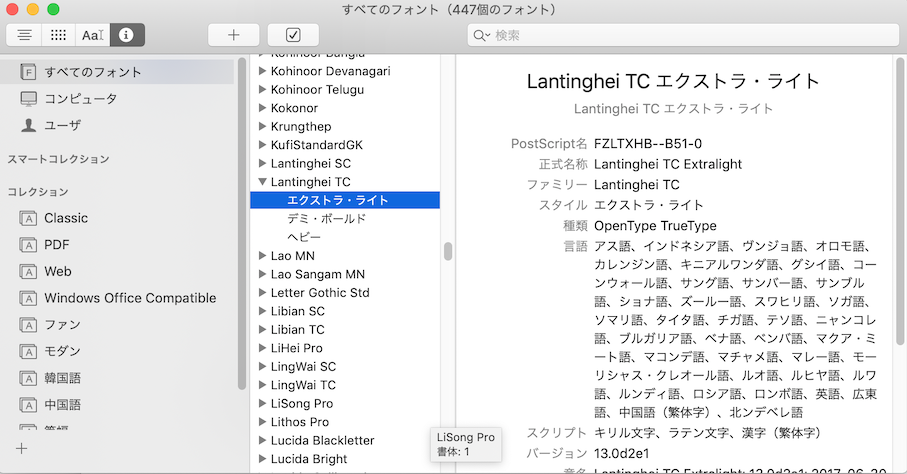This screenshot has height=474, width=907.
Task: Click the font list scrollbar thumb
Action: (448, 251)
